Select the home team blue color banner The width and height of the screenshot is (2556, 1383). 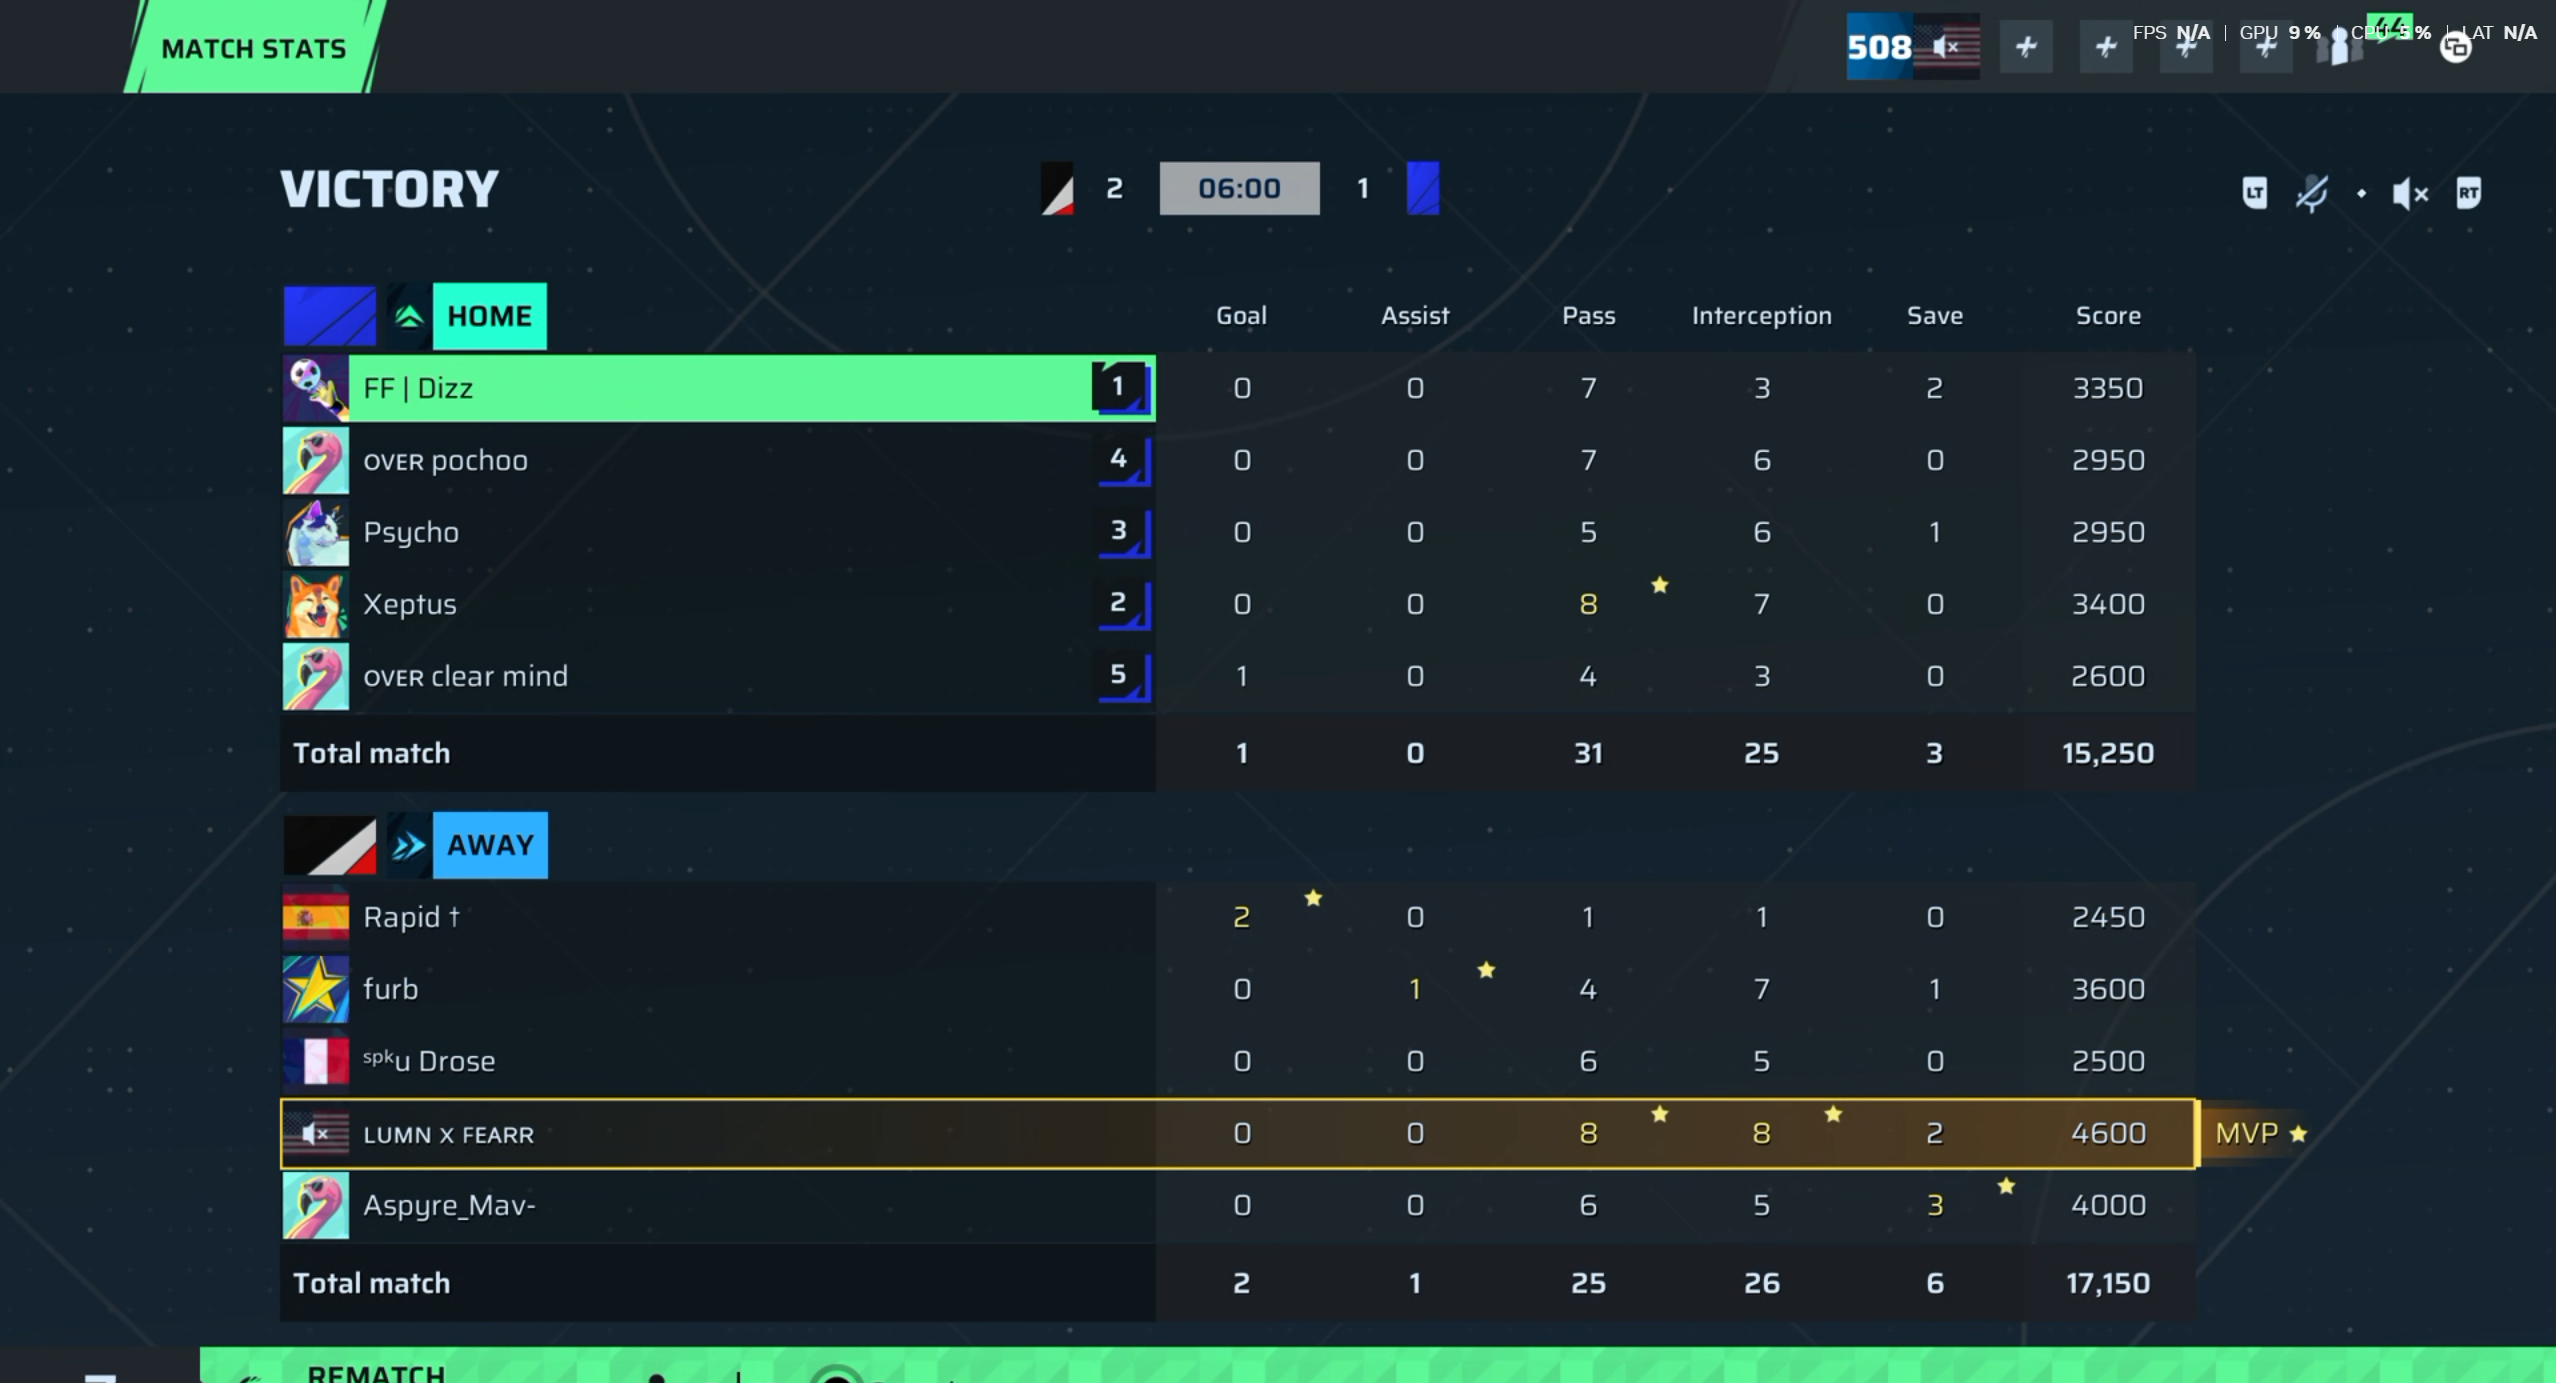click(x=330, y=316)
